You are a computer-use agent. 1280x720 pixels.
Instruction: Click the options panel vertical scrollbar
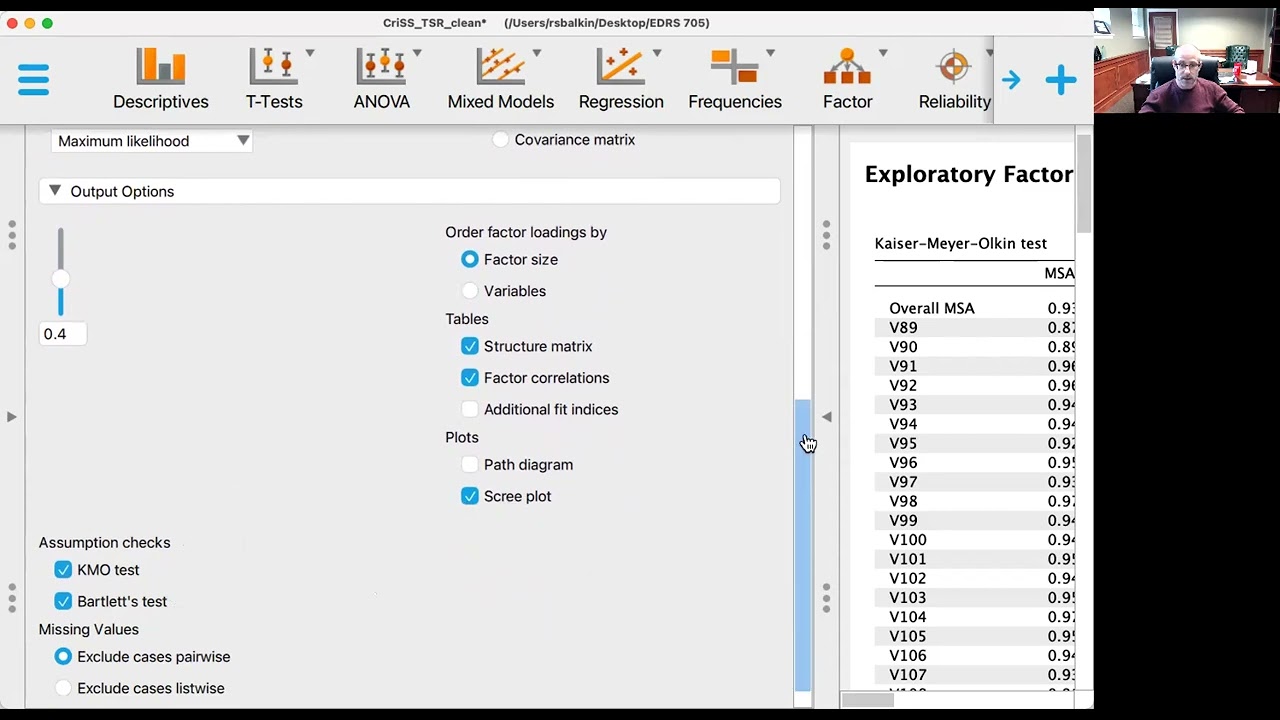click(x=802, y=545)
